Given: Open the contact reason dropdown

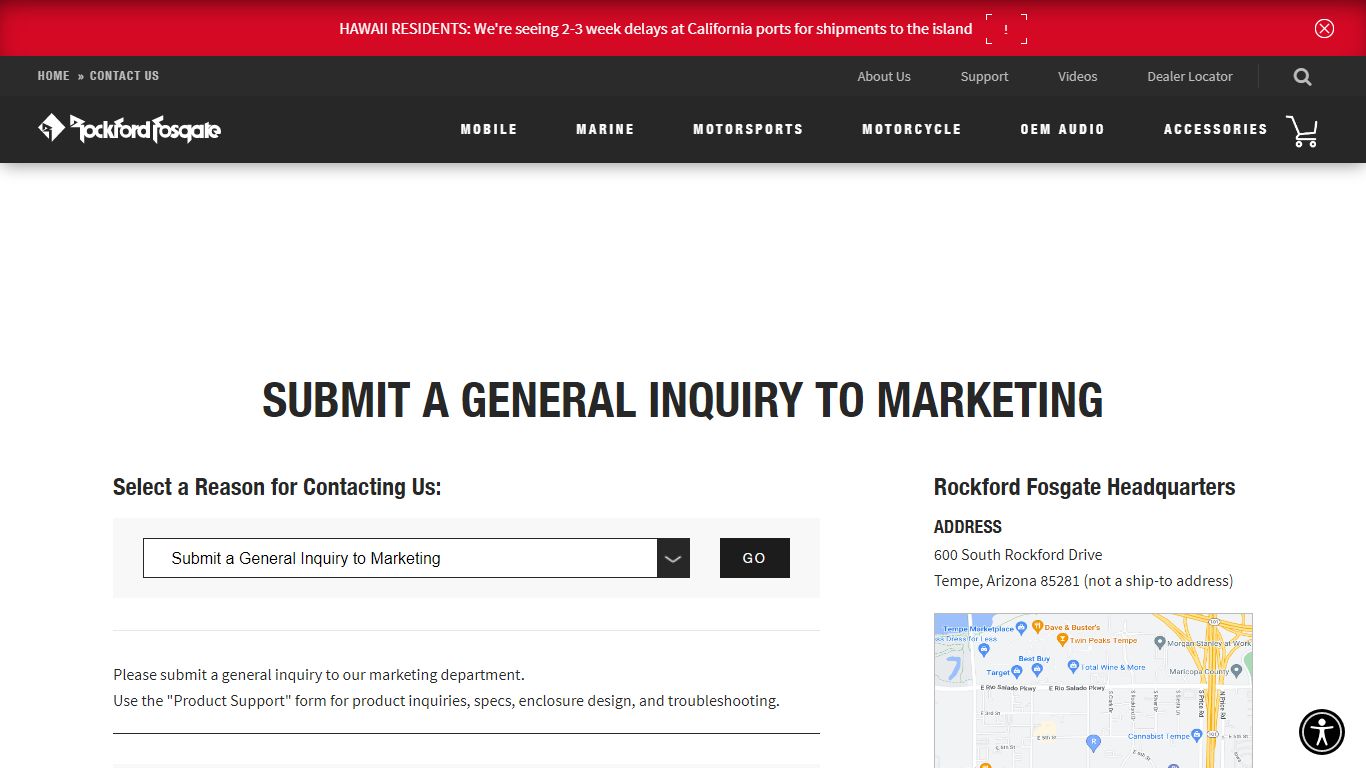Looking at the screenshot, I should coord(416,558).
